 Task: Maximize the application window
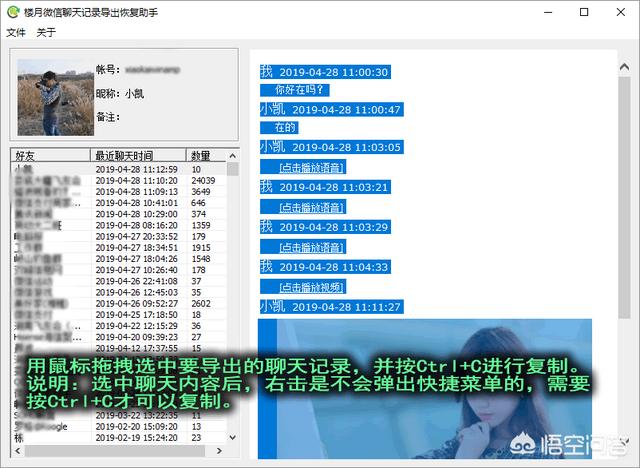pos(584,12)
